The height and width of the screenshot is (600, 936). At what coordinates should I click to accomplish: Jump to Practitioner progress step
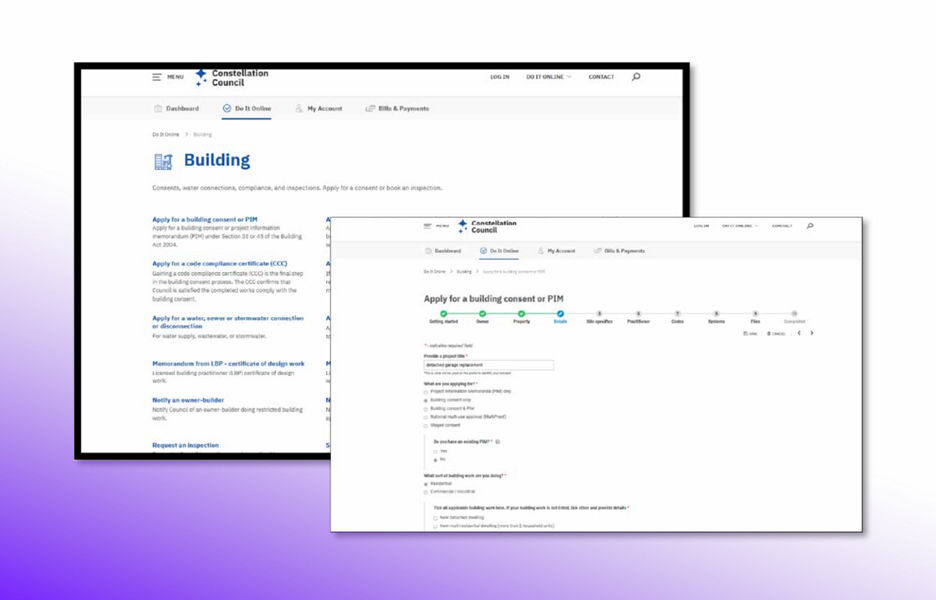coord(638,317)
